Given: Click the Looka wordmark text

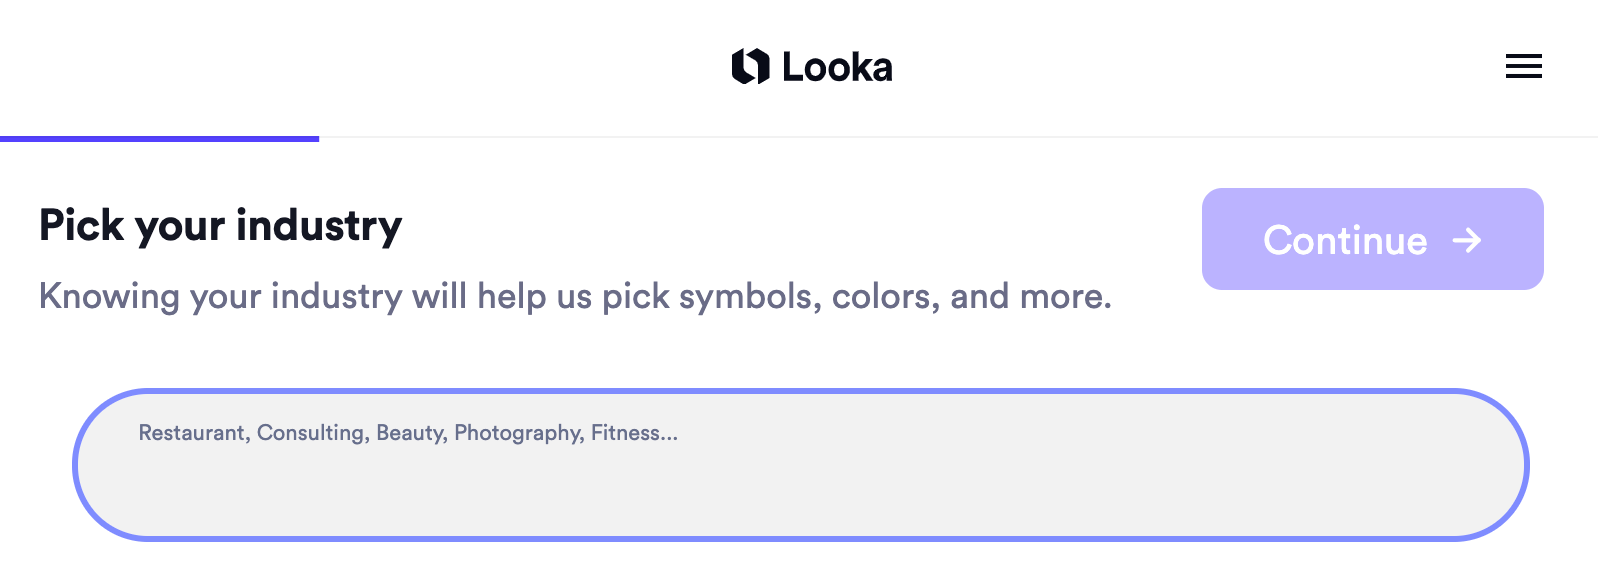Looking at the screenshot, I should 837,68.
